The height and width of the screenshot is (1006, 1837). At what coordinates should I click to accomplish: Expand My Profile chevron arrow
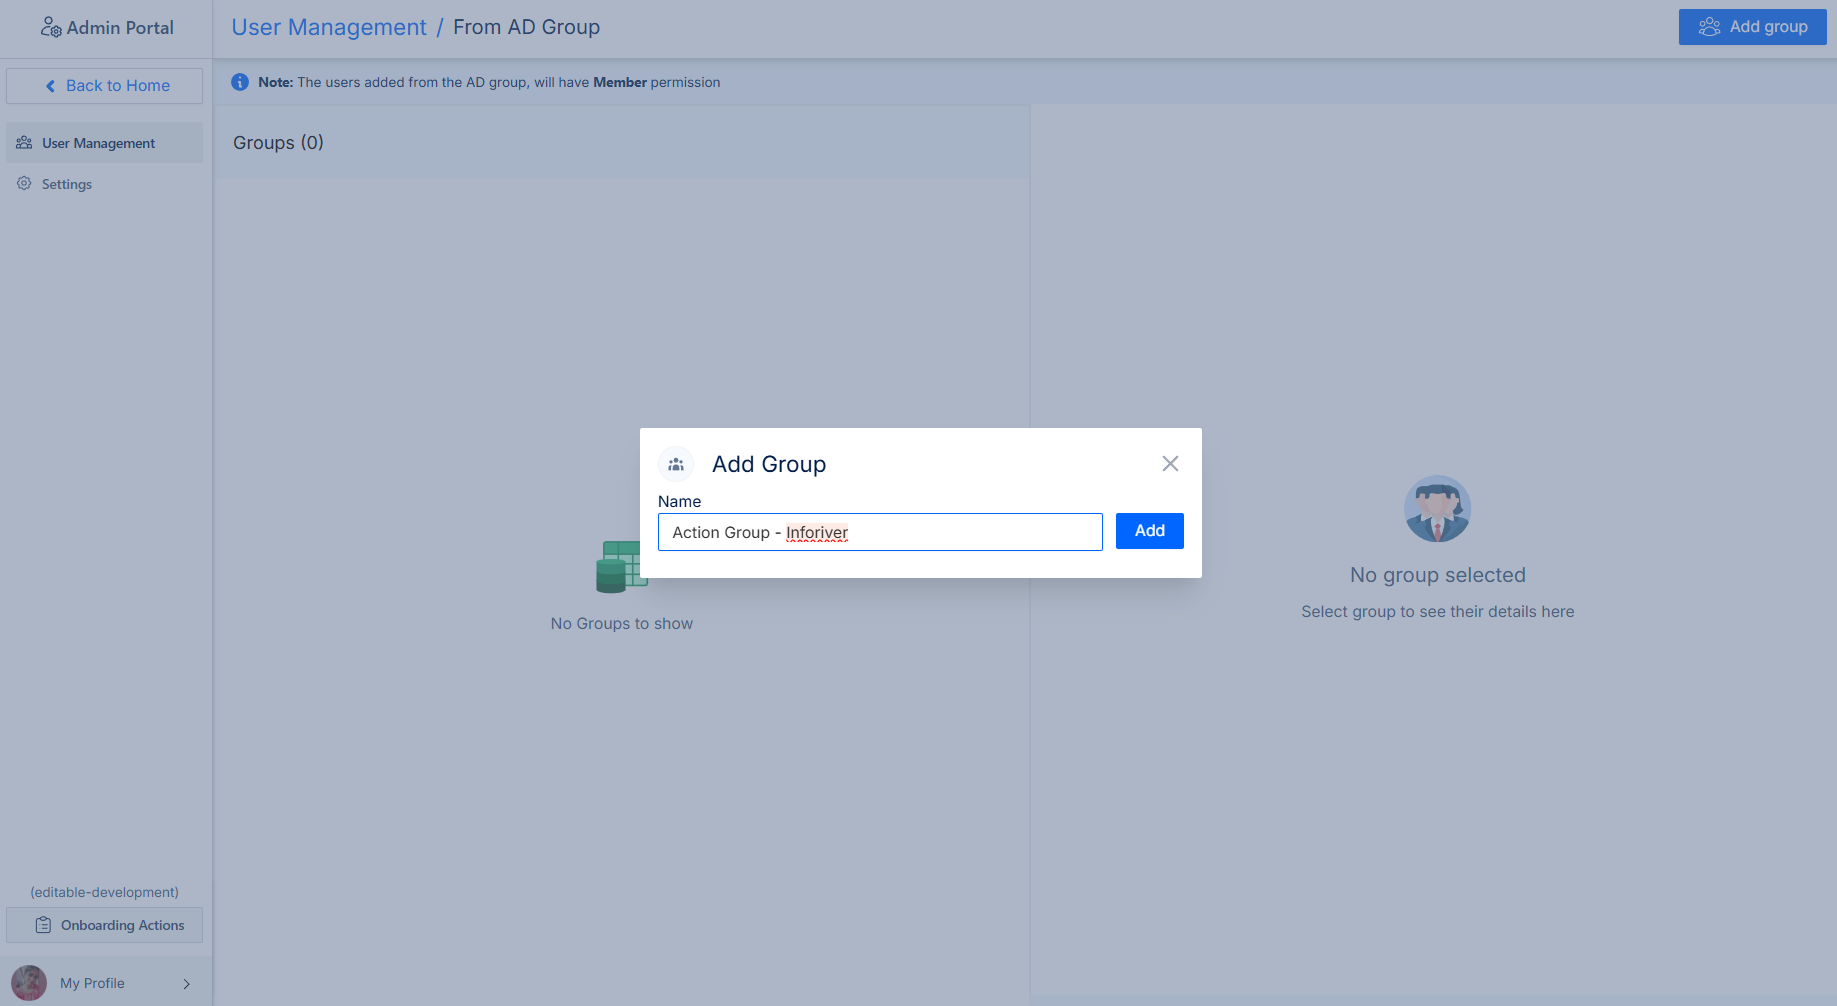(186, 984)
